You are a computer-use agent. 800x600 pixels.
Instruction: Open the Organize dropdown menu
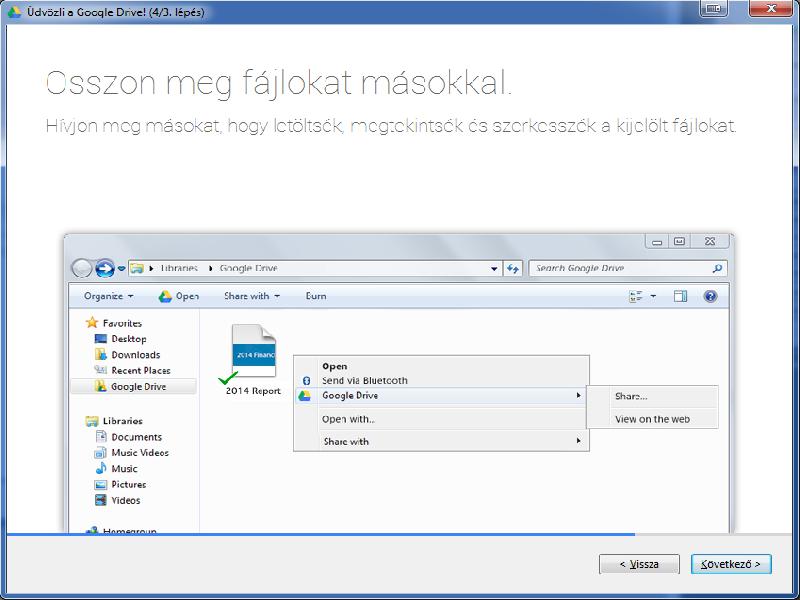[x=109, y=296]
